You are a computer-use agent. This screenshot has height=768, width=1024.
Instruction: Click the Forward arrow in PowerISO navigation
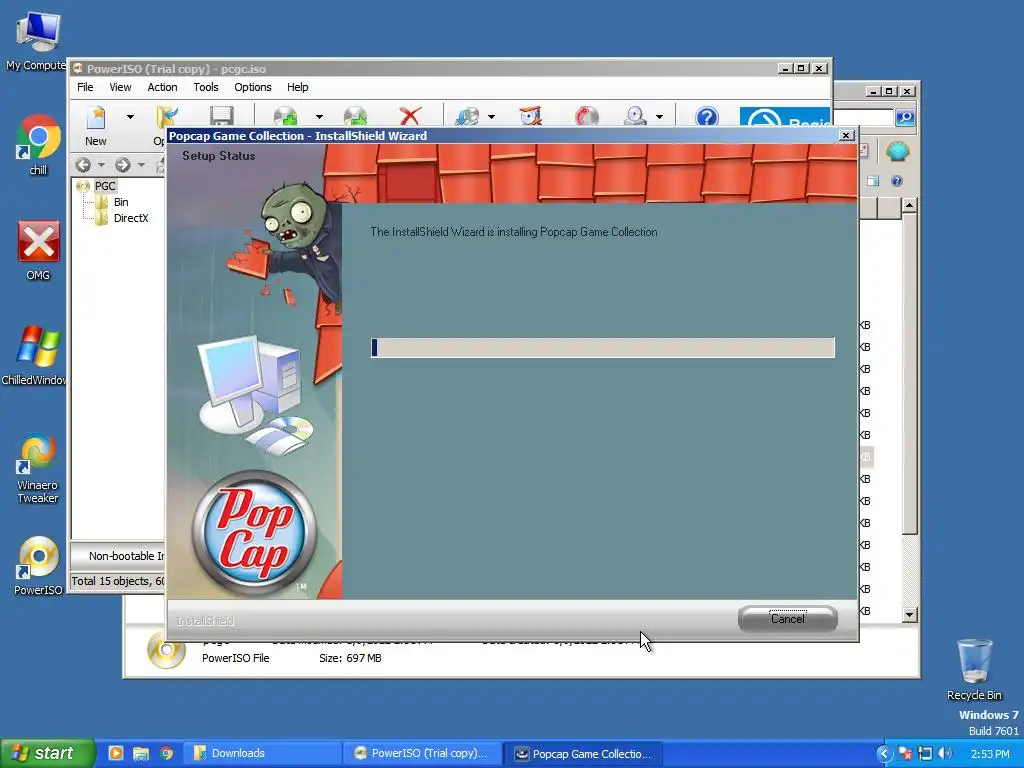(123, 165)
